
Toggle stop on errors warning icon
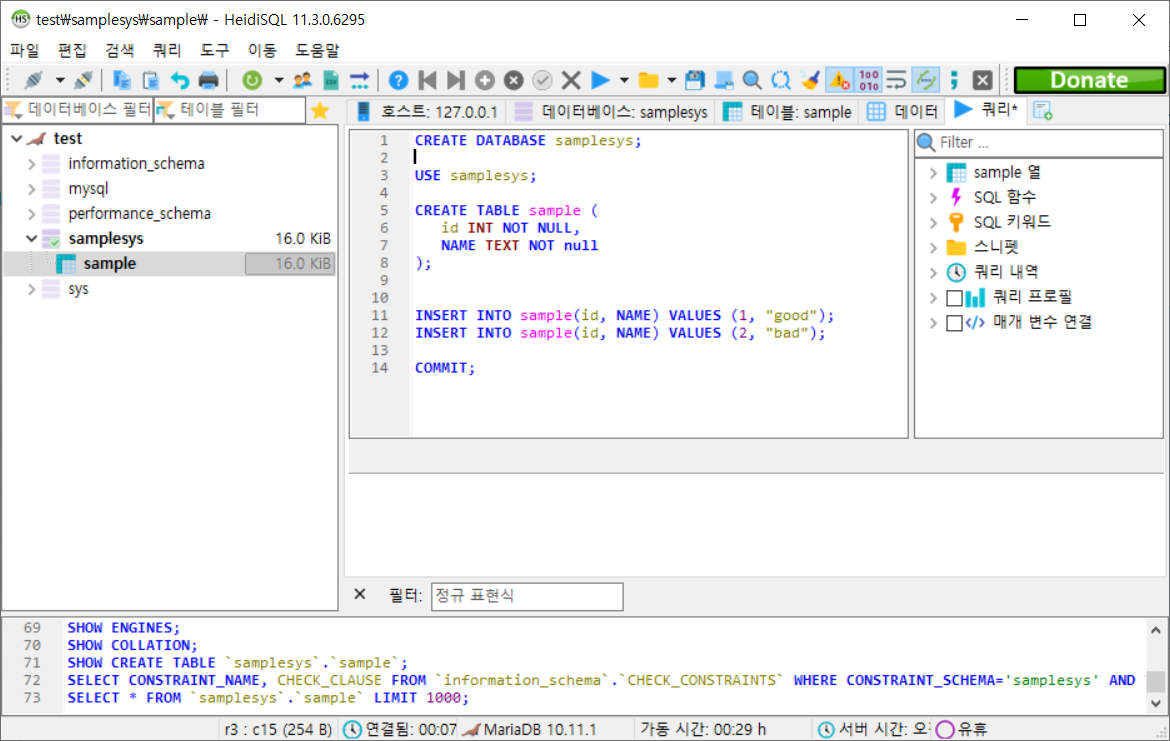pos(839,80)
